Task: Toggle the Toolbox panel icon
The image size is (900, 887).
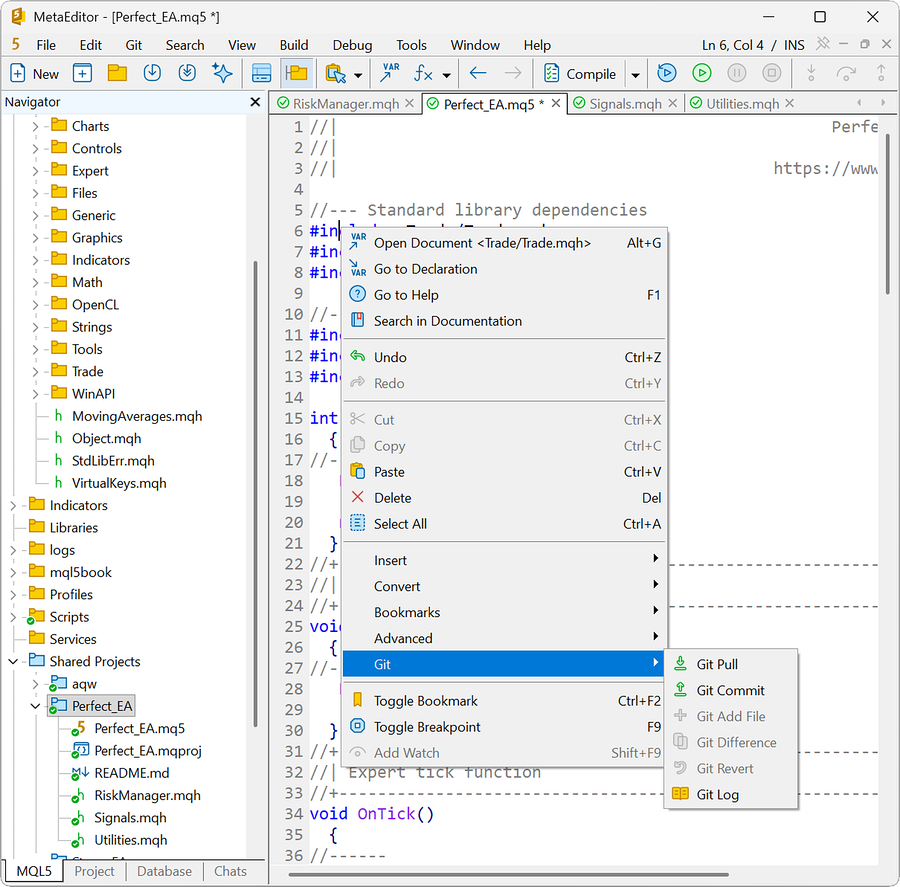Action: point(262,73)
